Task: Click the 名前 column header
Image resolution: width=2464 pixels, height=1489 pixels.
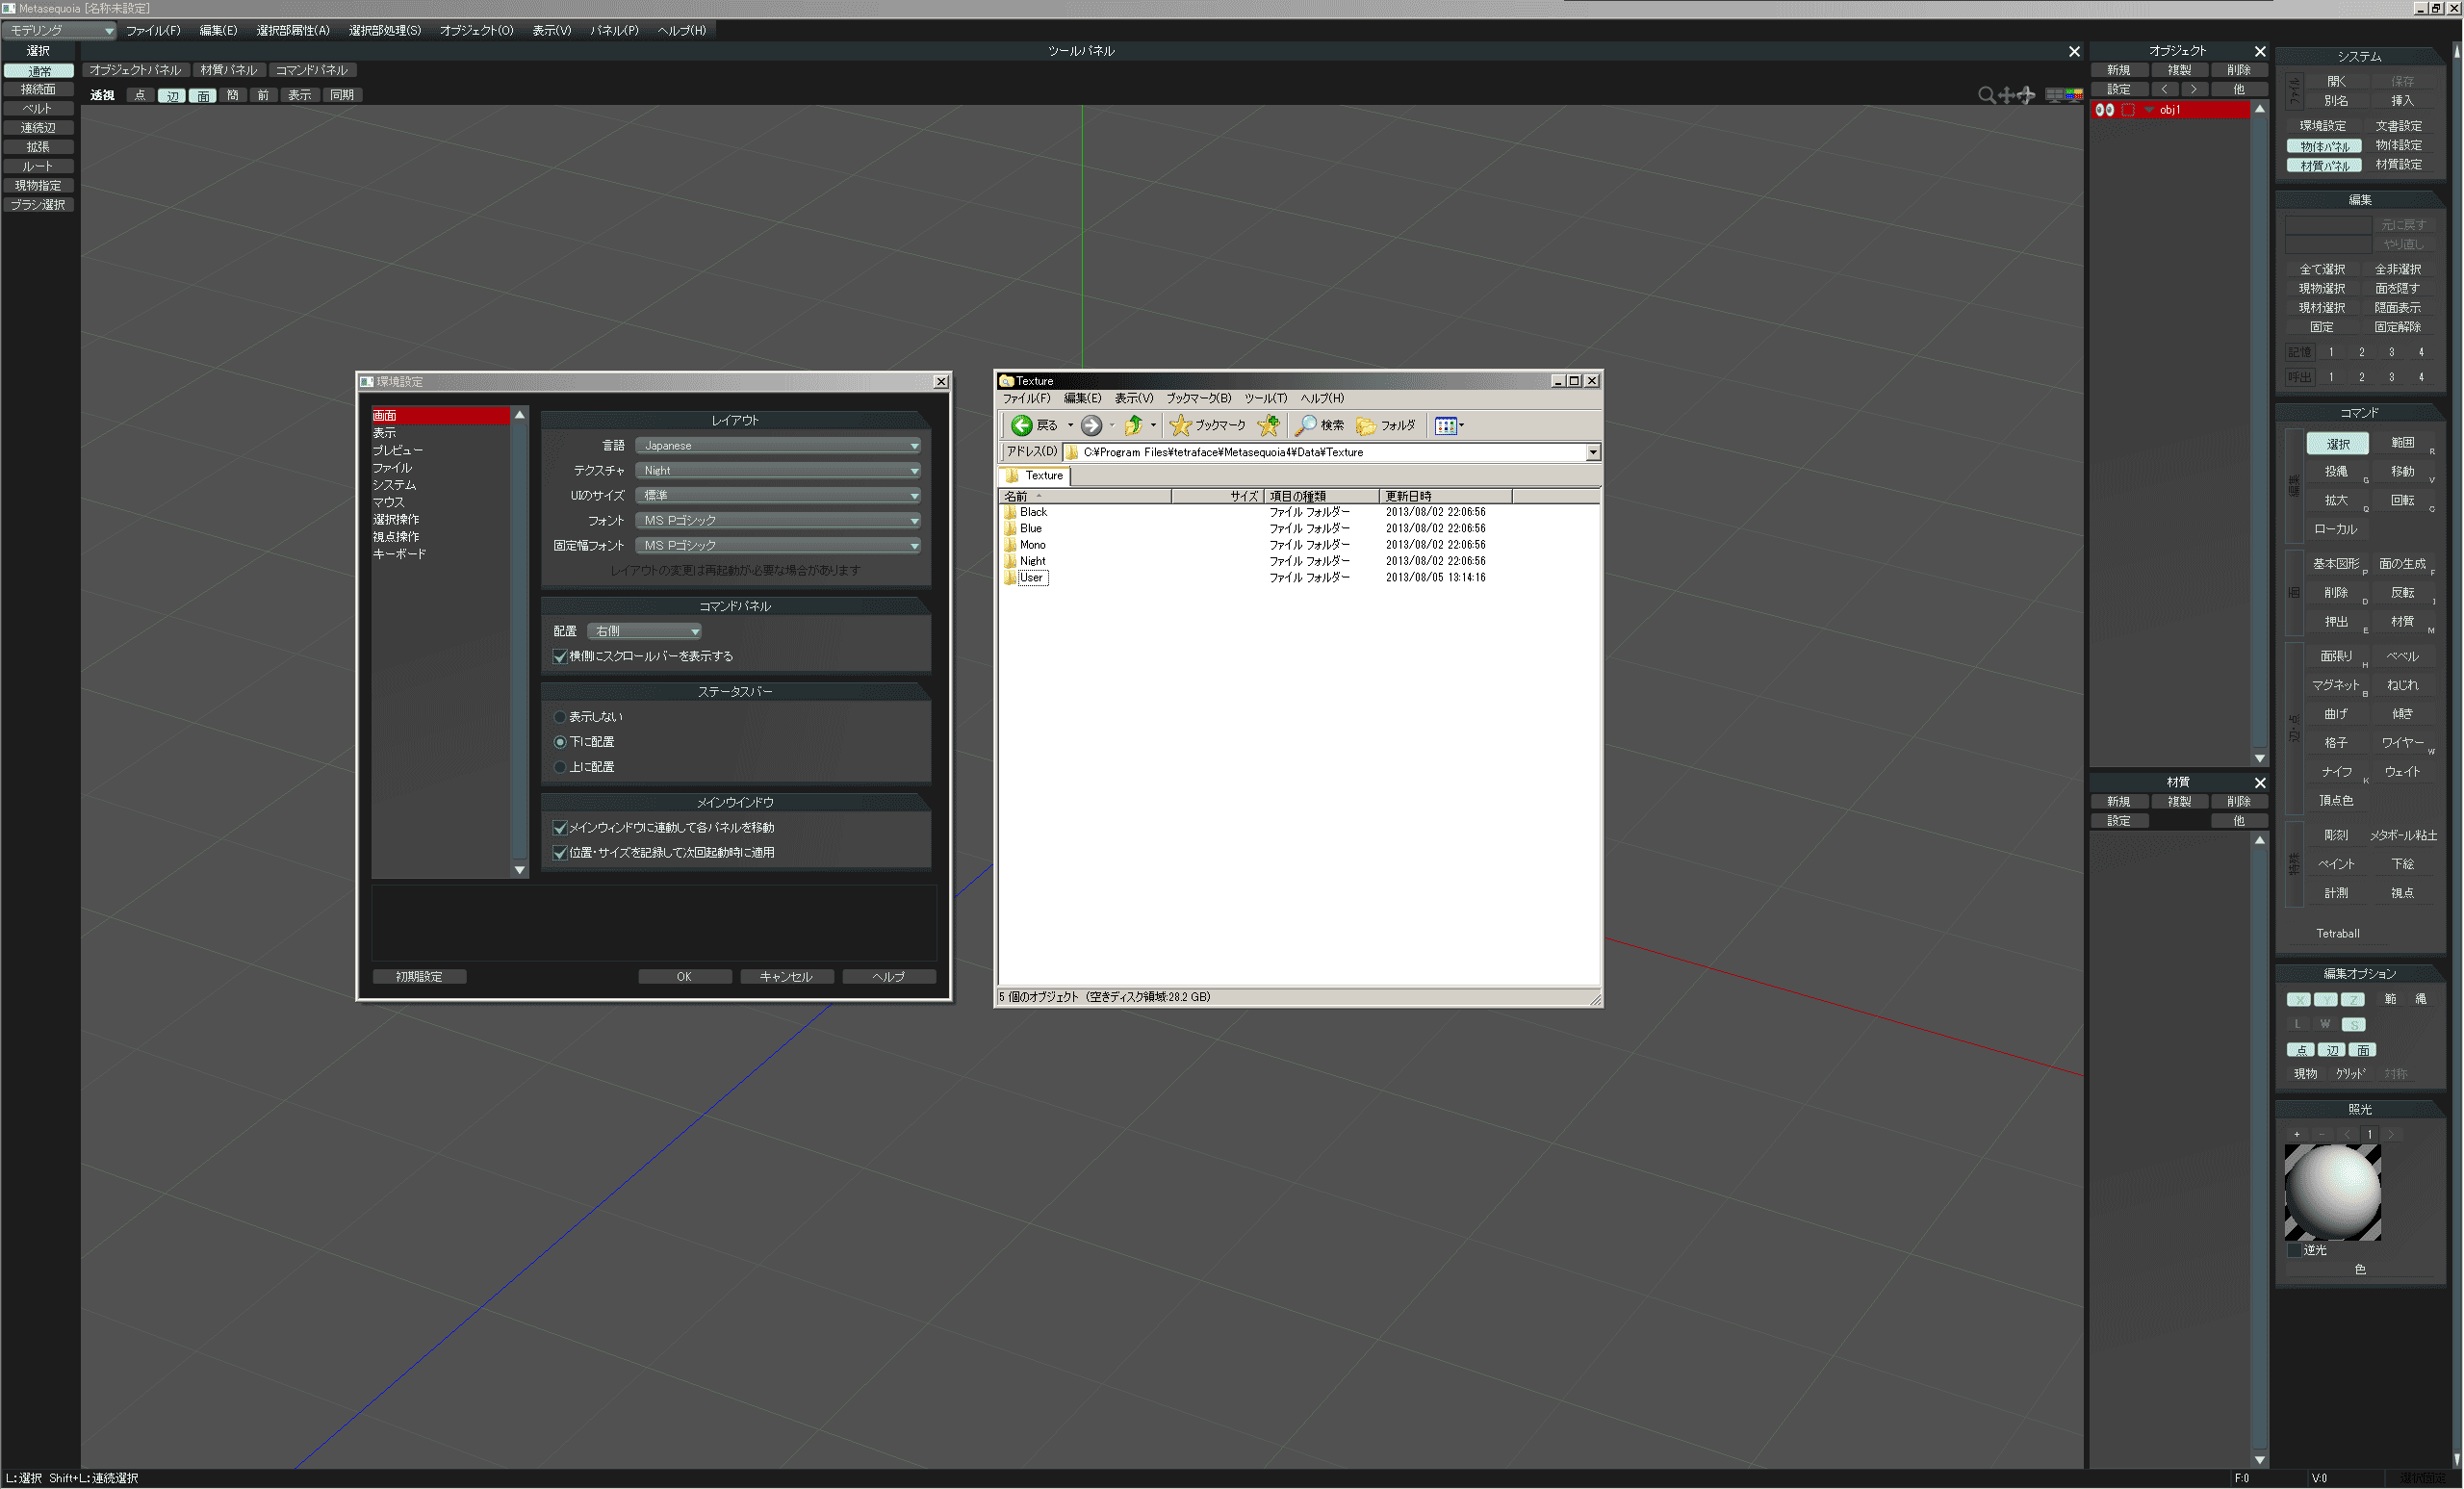Action: (1086, 497)
